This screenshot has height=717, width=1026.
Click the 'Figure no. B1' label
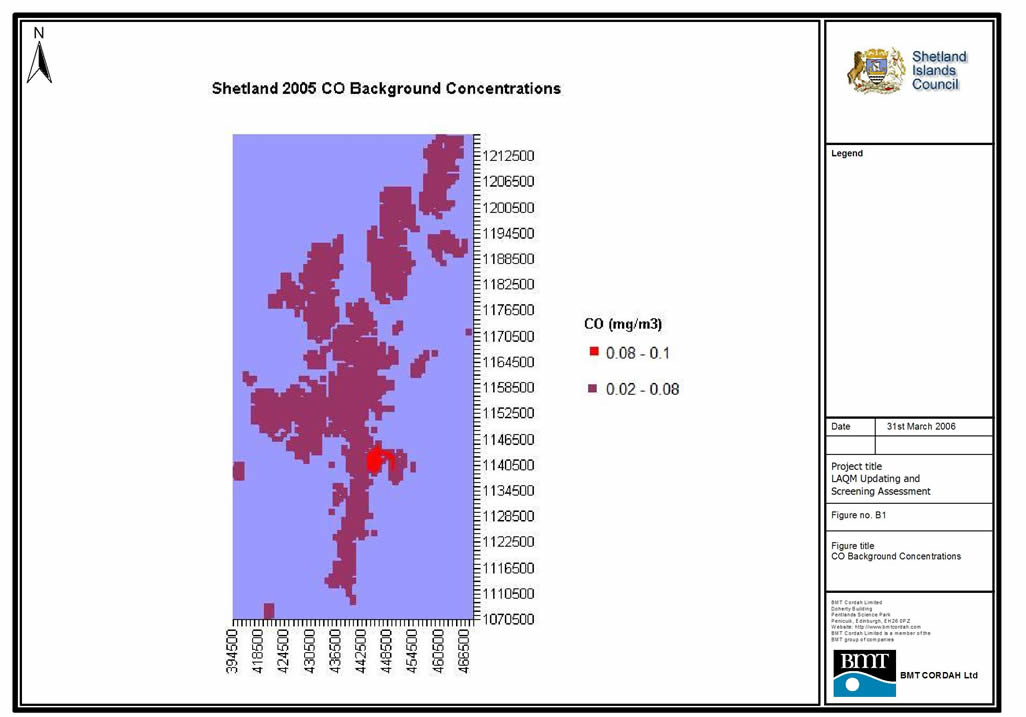859,516
